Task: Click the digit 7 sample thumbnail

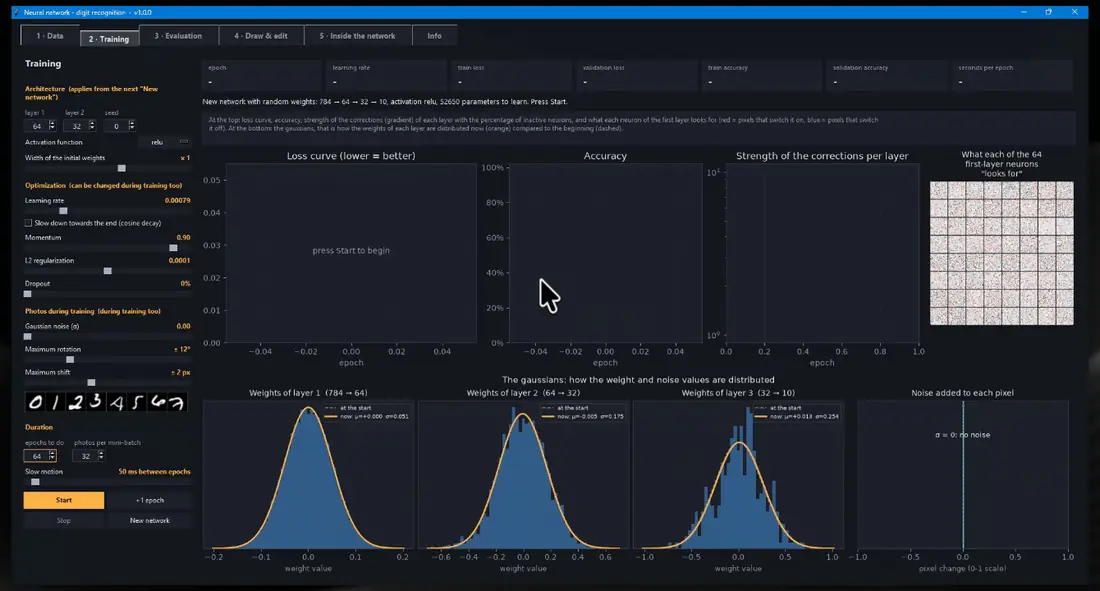Action: pos(177,401)
